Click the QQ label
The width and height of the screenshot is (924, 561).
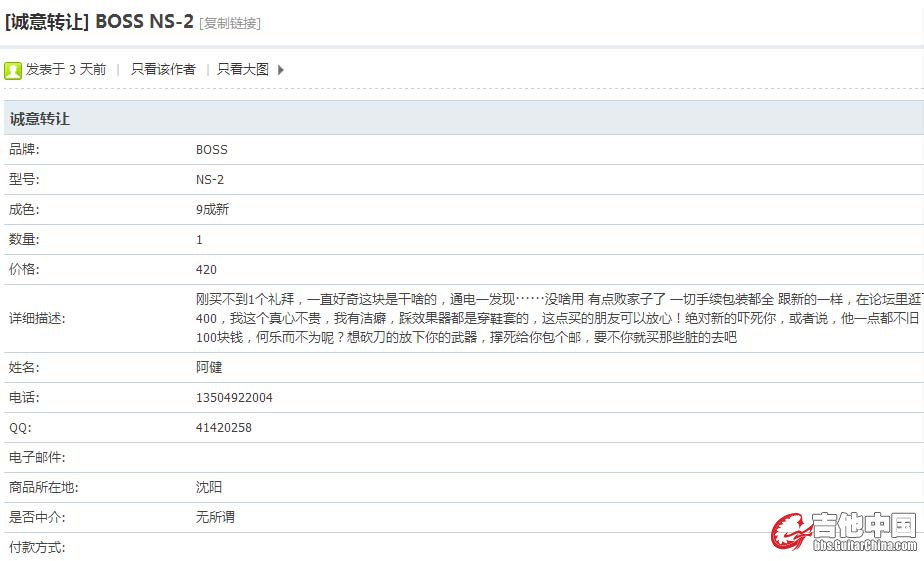(20, 428)
